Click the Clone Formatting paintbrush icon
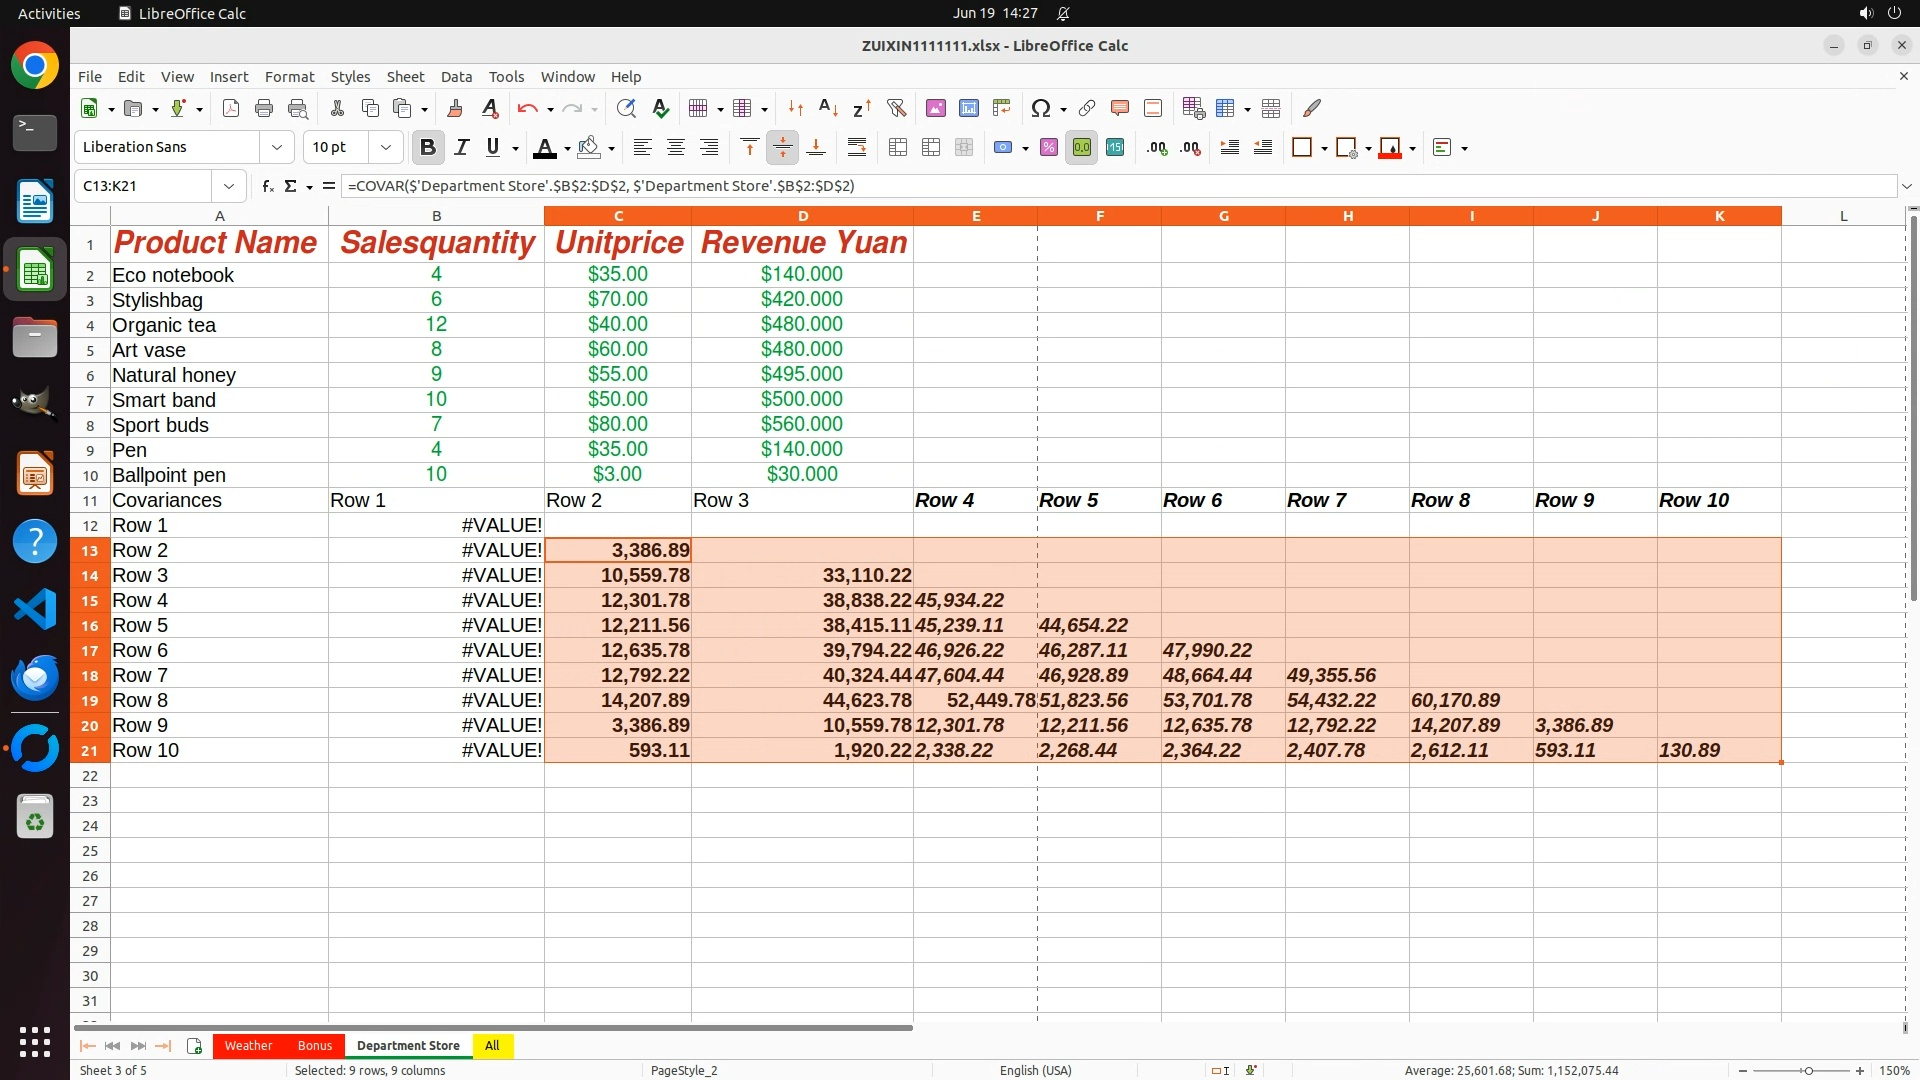This screenshot has width=1920, height=1080. [455, 108]
